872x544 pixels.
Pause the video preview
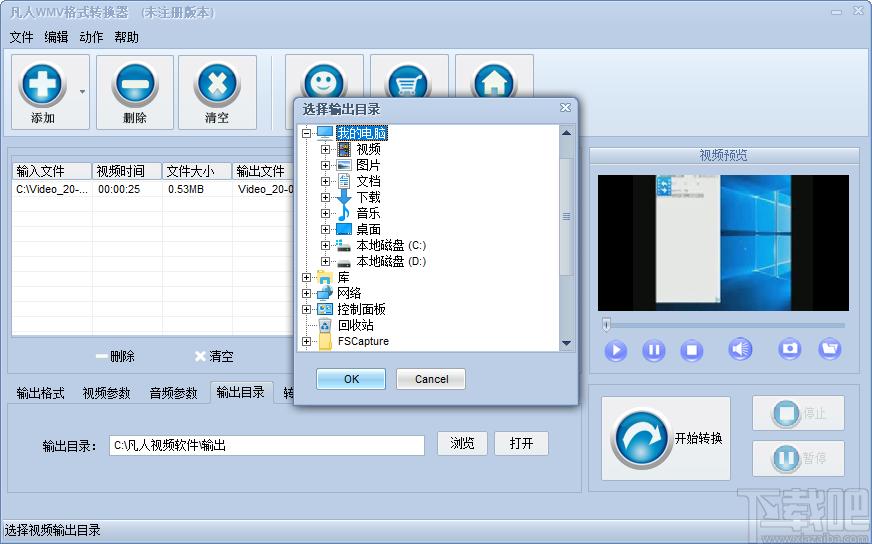click(653, 350)
